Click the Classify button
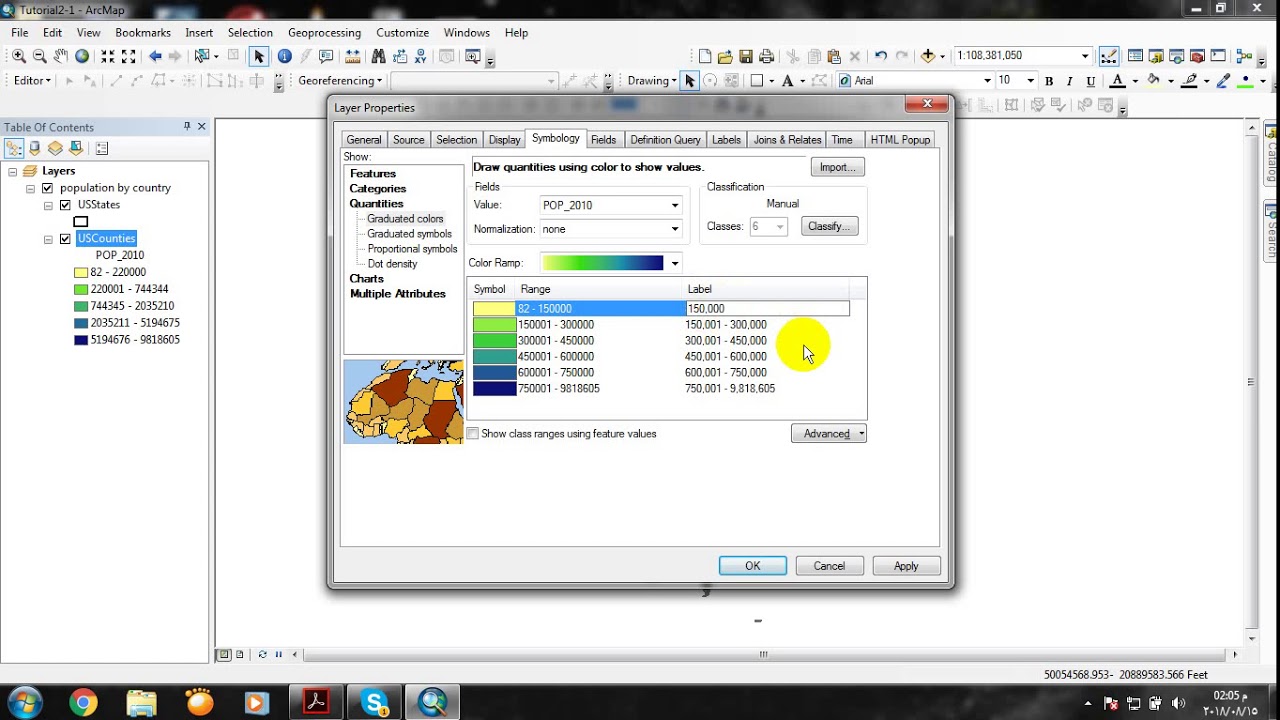 pyautogui.click(x=829, y=227)
